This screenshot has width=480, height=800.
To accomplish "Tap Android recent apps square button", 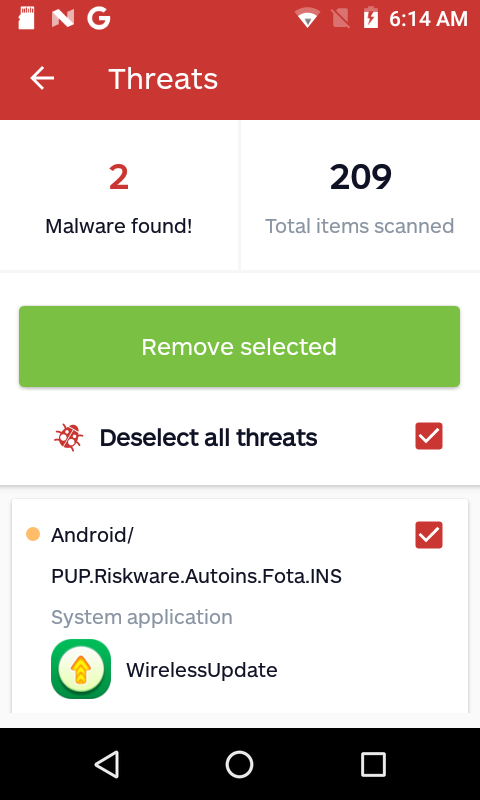I will coord(373,764).
